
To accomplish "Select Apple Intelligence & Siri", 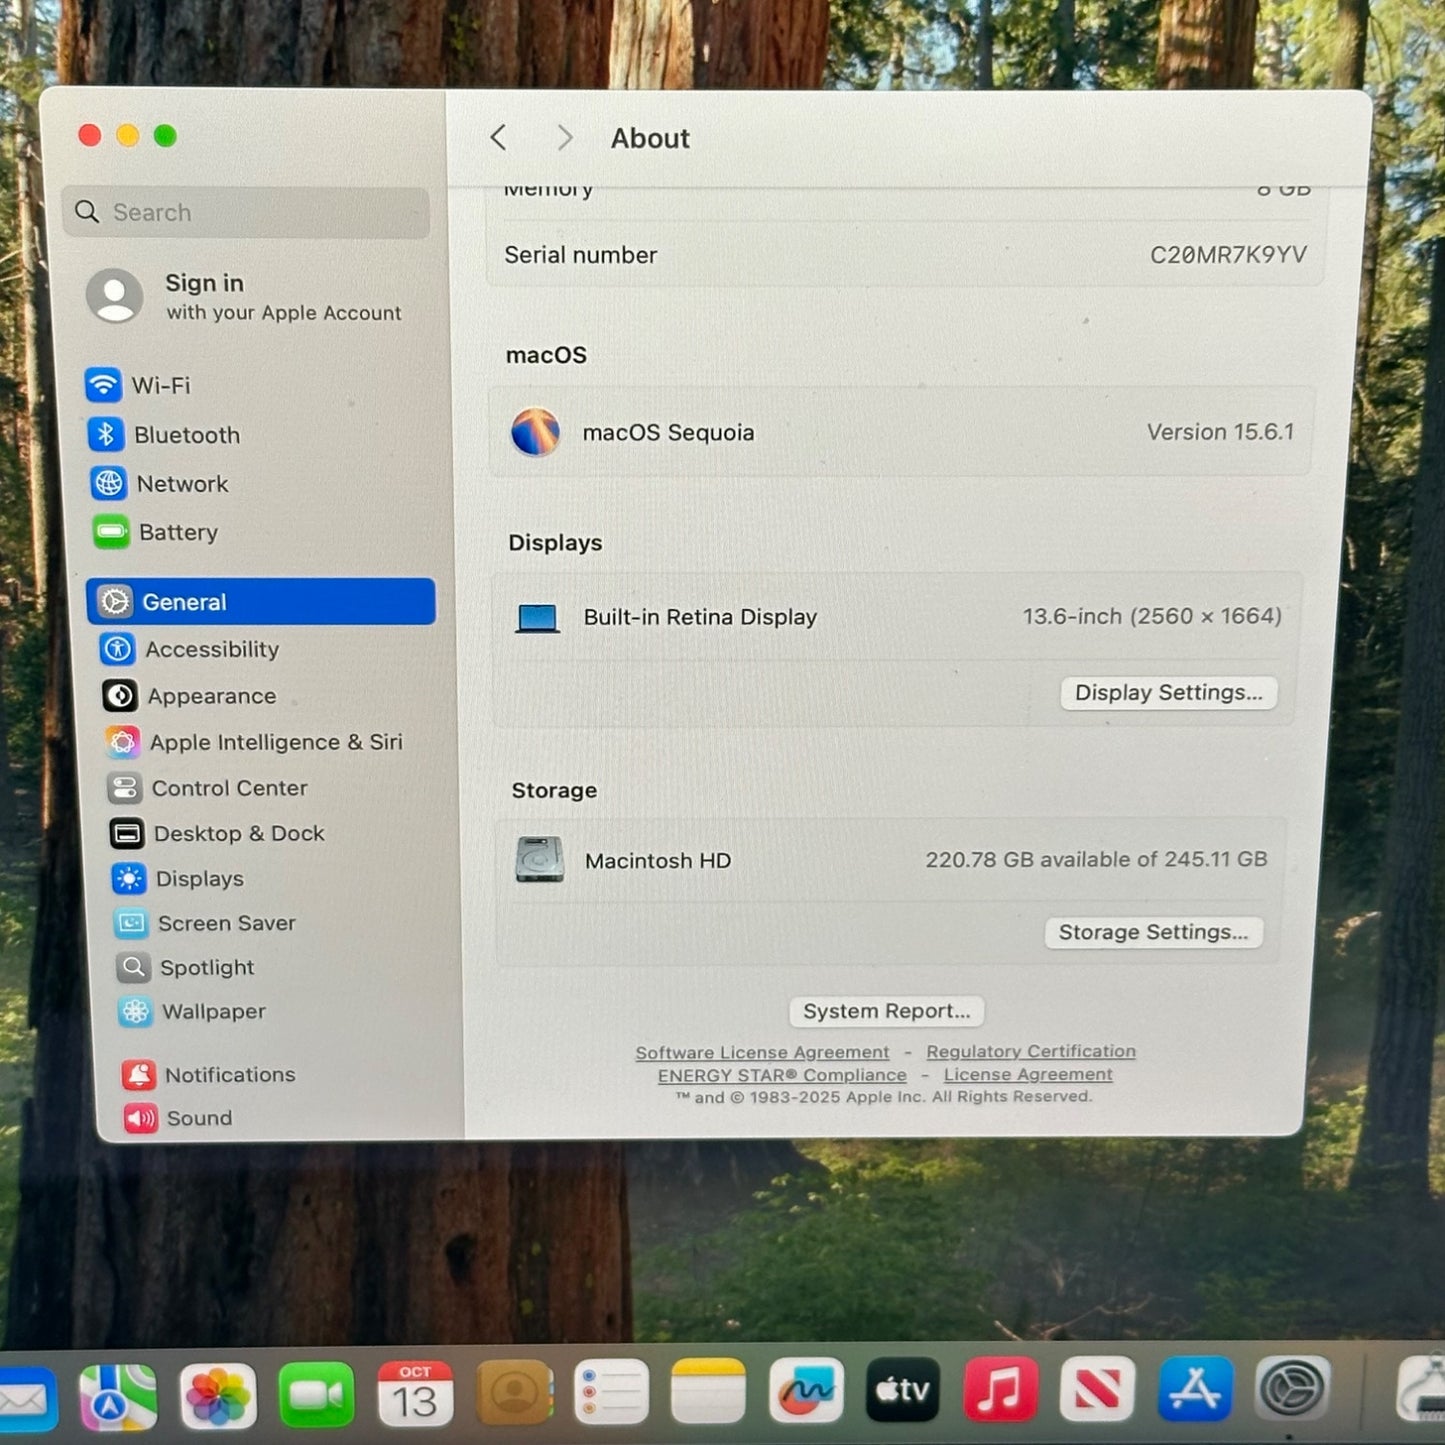I will click(275, 742).
